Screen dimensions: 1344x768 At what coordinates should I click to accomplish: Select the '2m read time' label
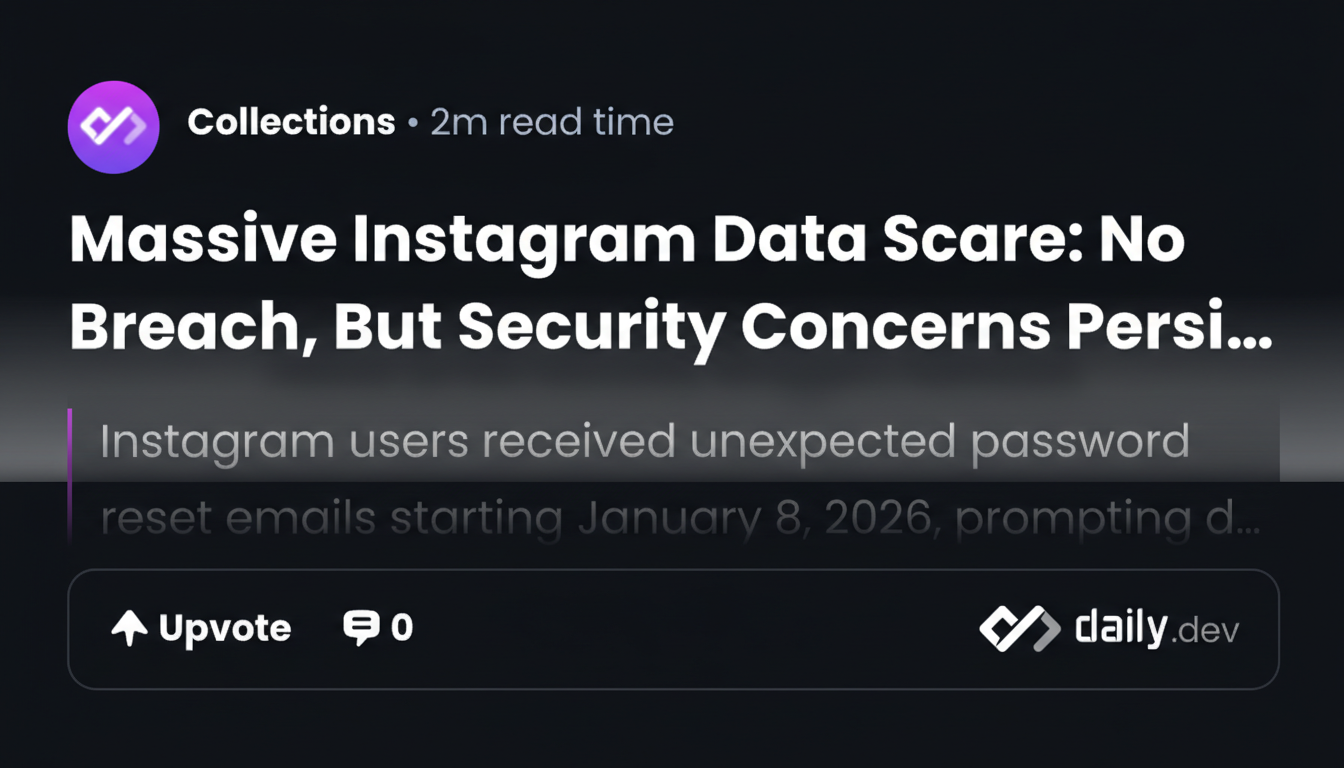(552, 122)
